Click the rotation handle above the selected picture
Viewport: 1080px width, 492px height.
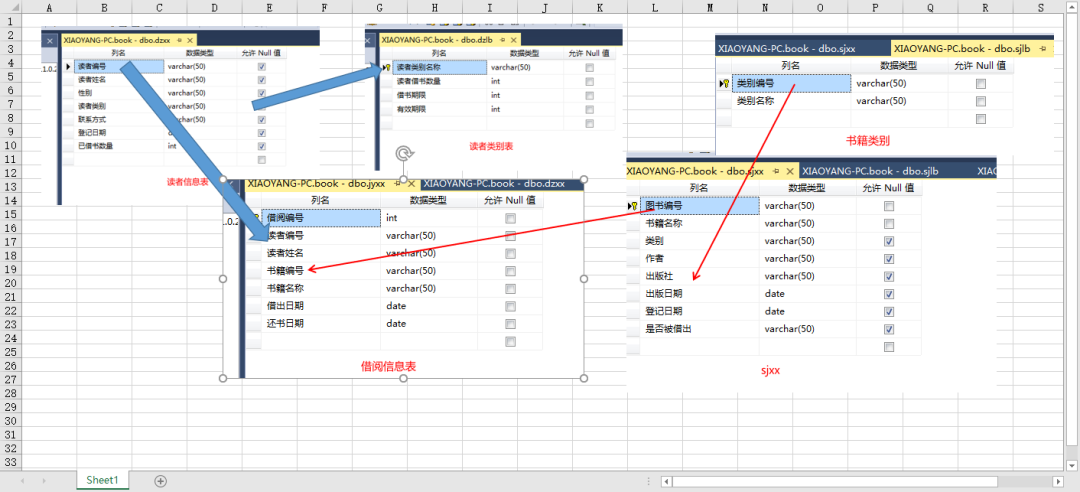point(404,153)
